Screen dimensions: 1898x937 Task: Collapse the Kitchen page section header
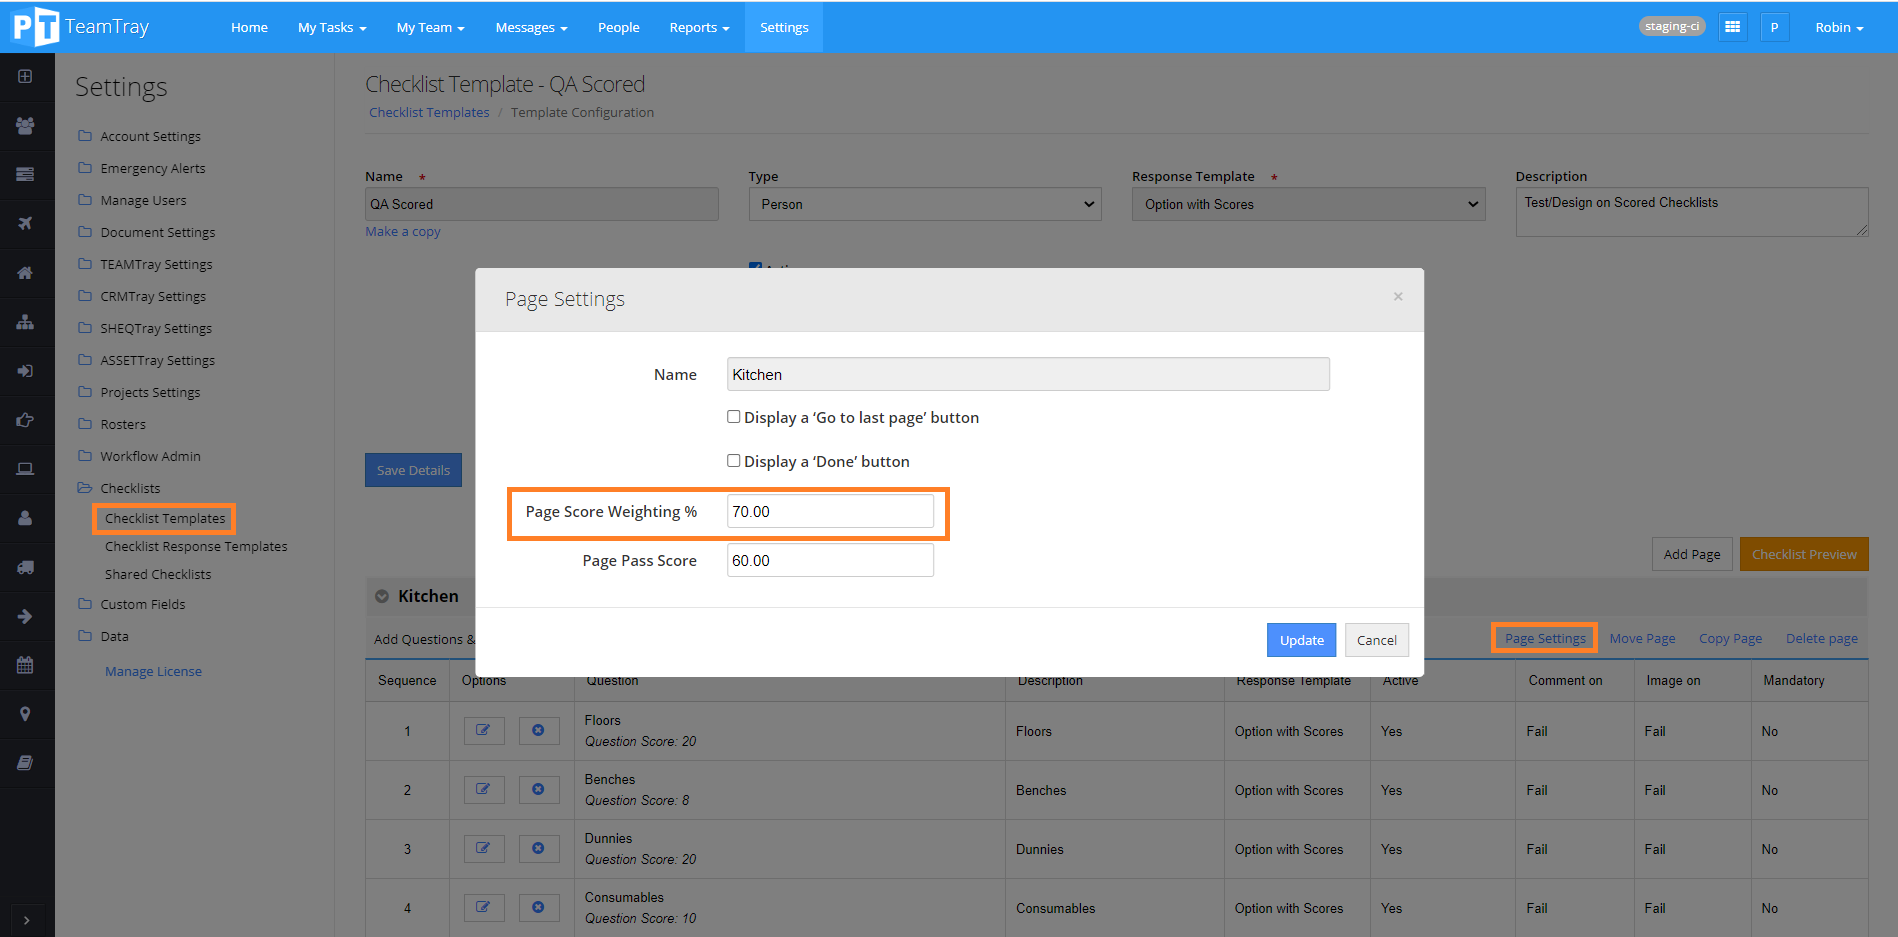(x=382, y=595)
